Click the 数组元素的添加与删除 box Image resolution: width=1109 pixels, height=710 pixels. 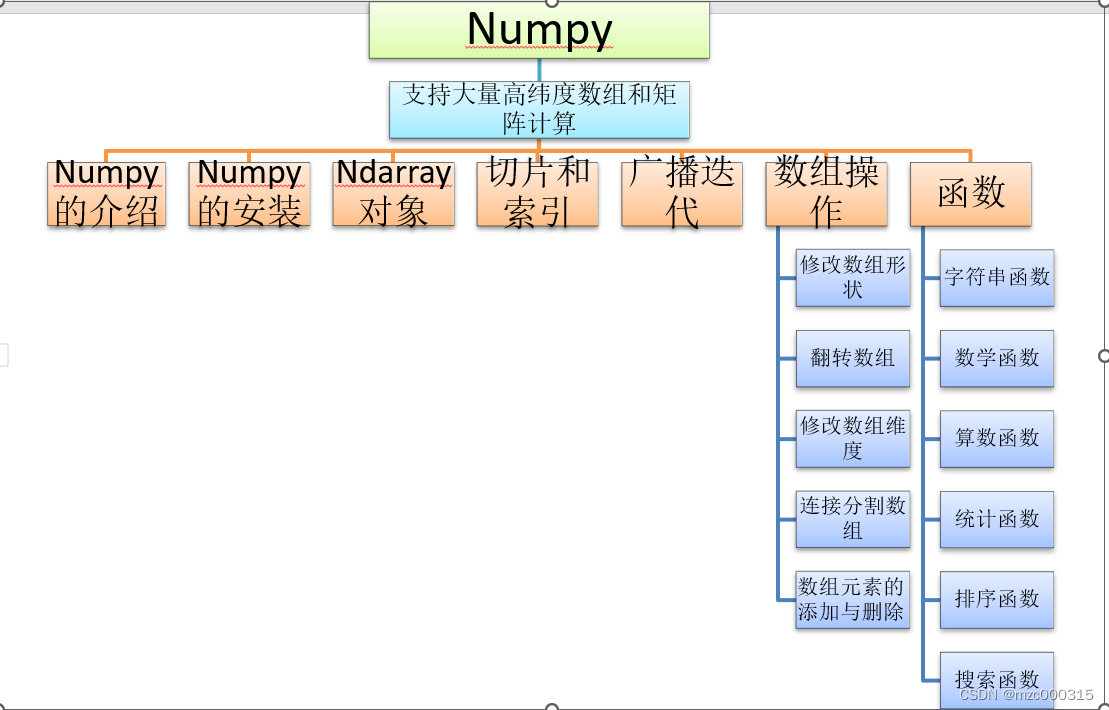click(853, 599)
